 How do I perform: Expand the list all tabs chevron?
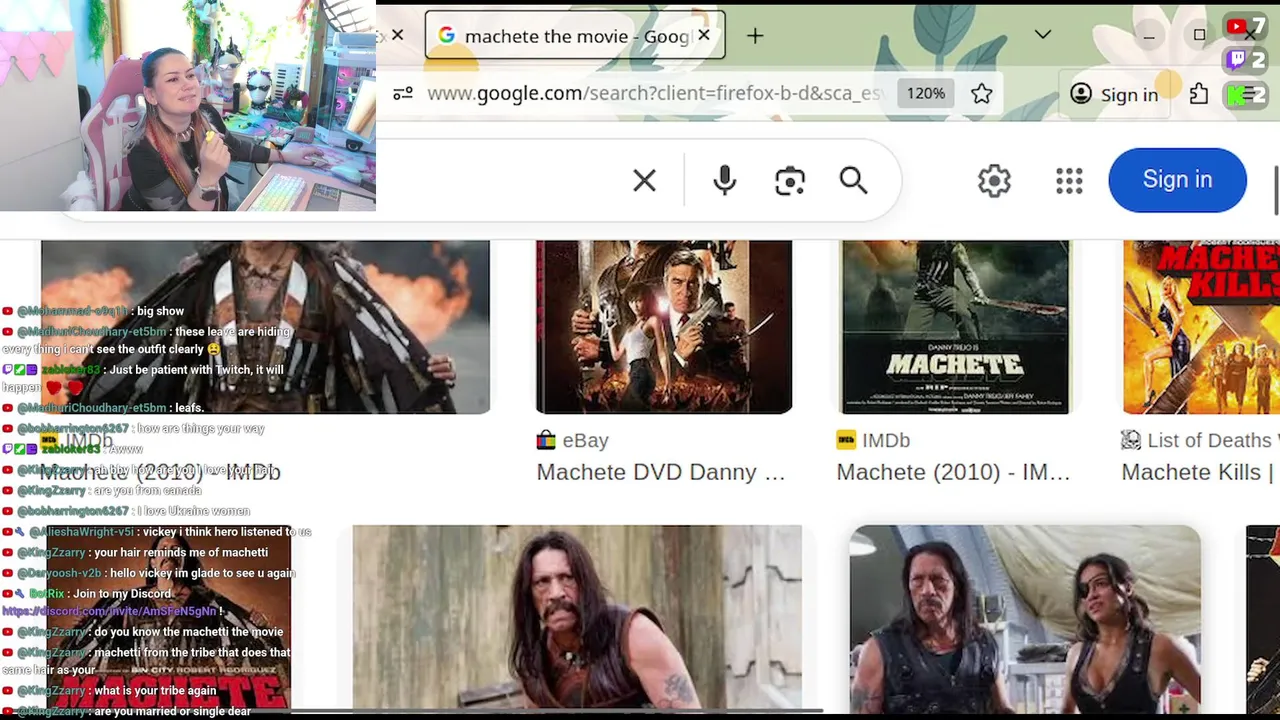[1043, 35]
